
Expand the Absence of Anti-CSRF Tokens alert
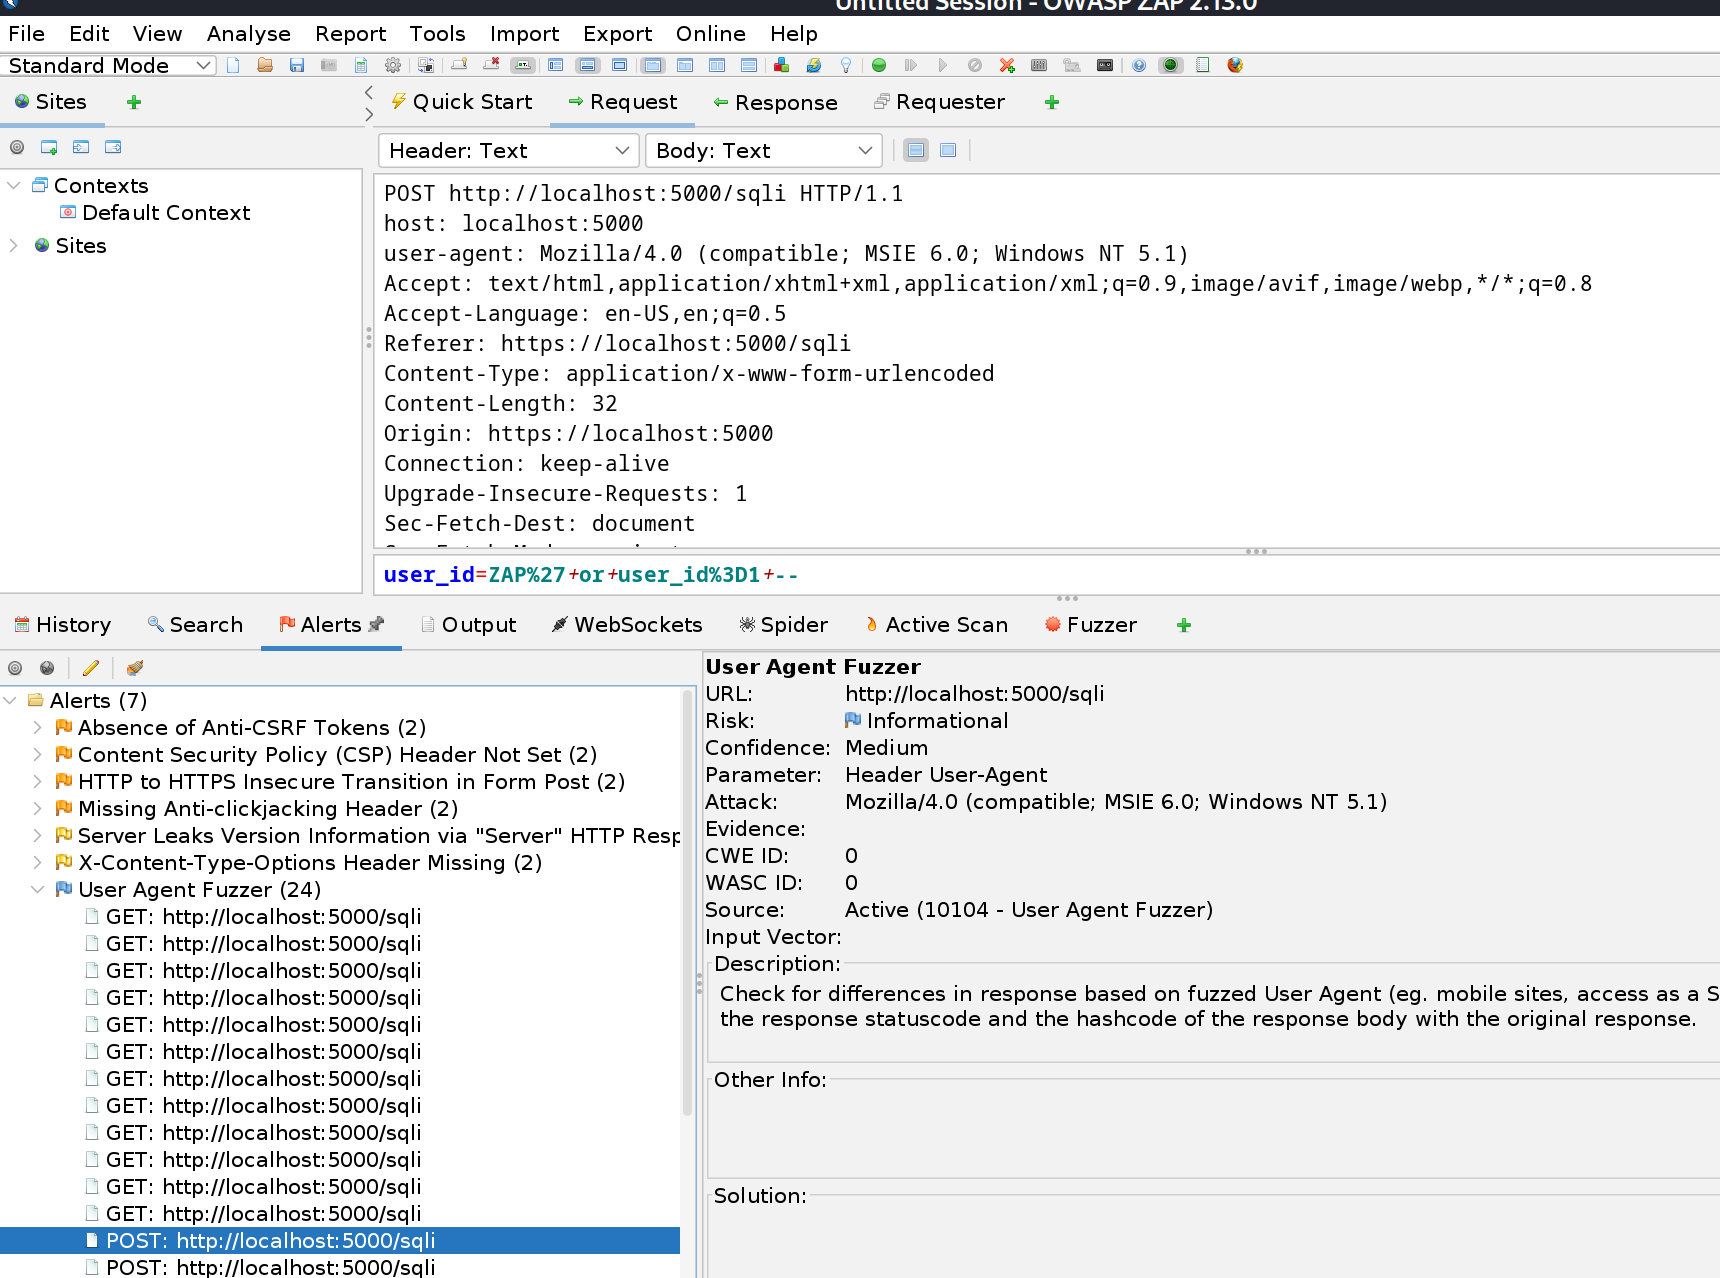click(37, 727)
